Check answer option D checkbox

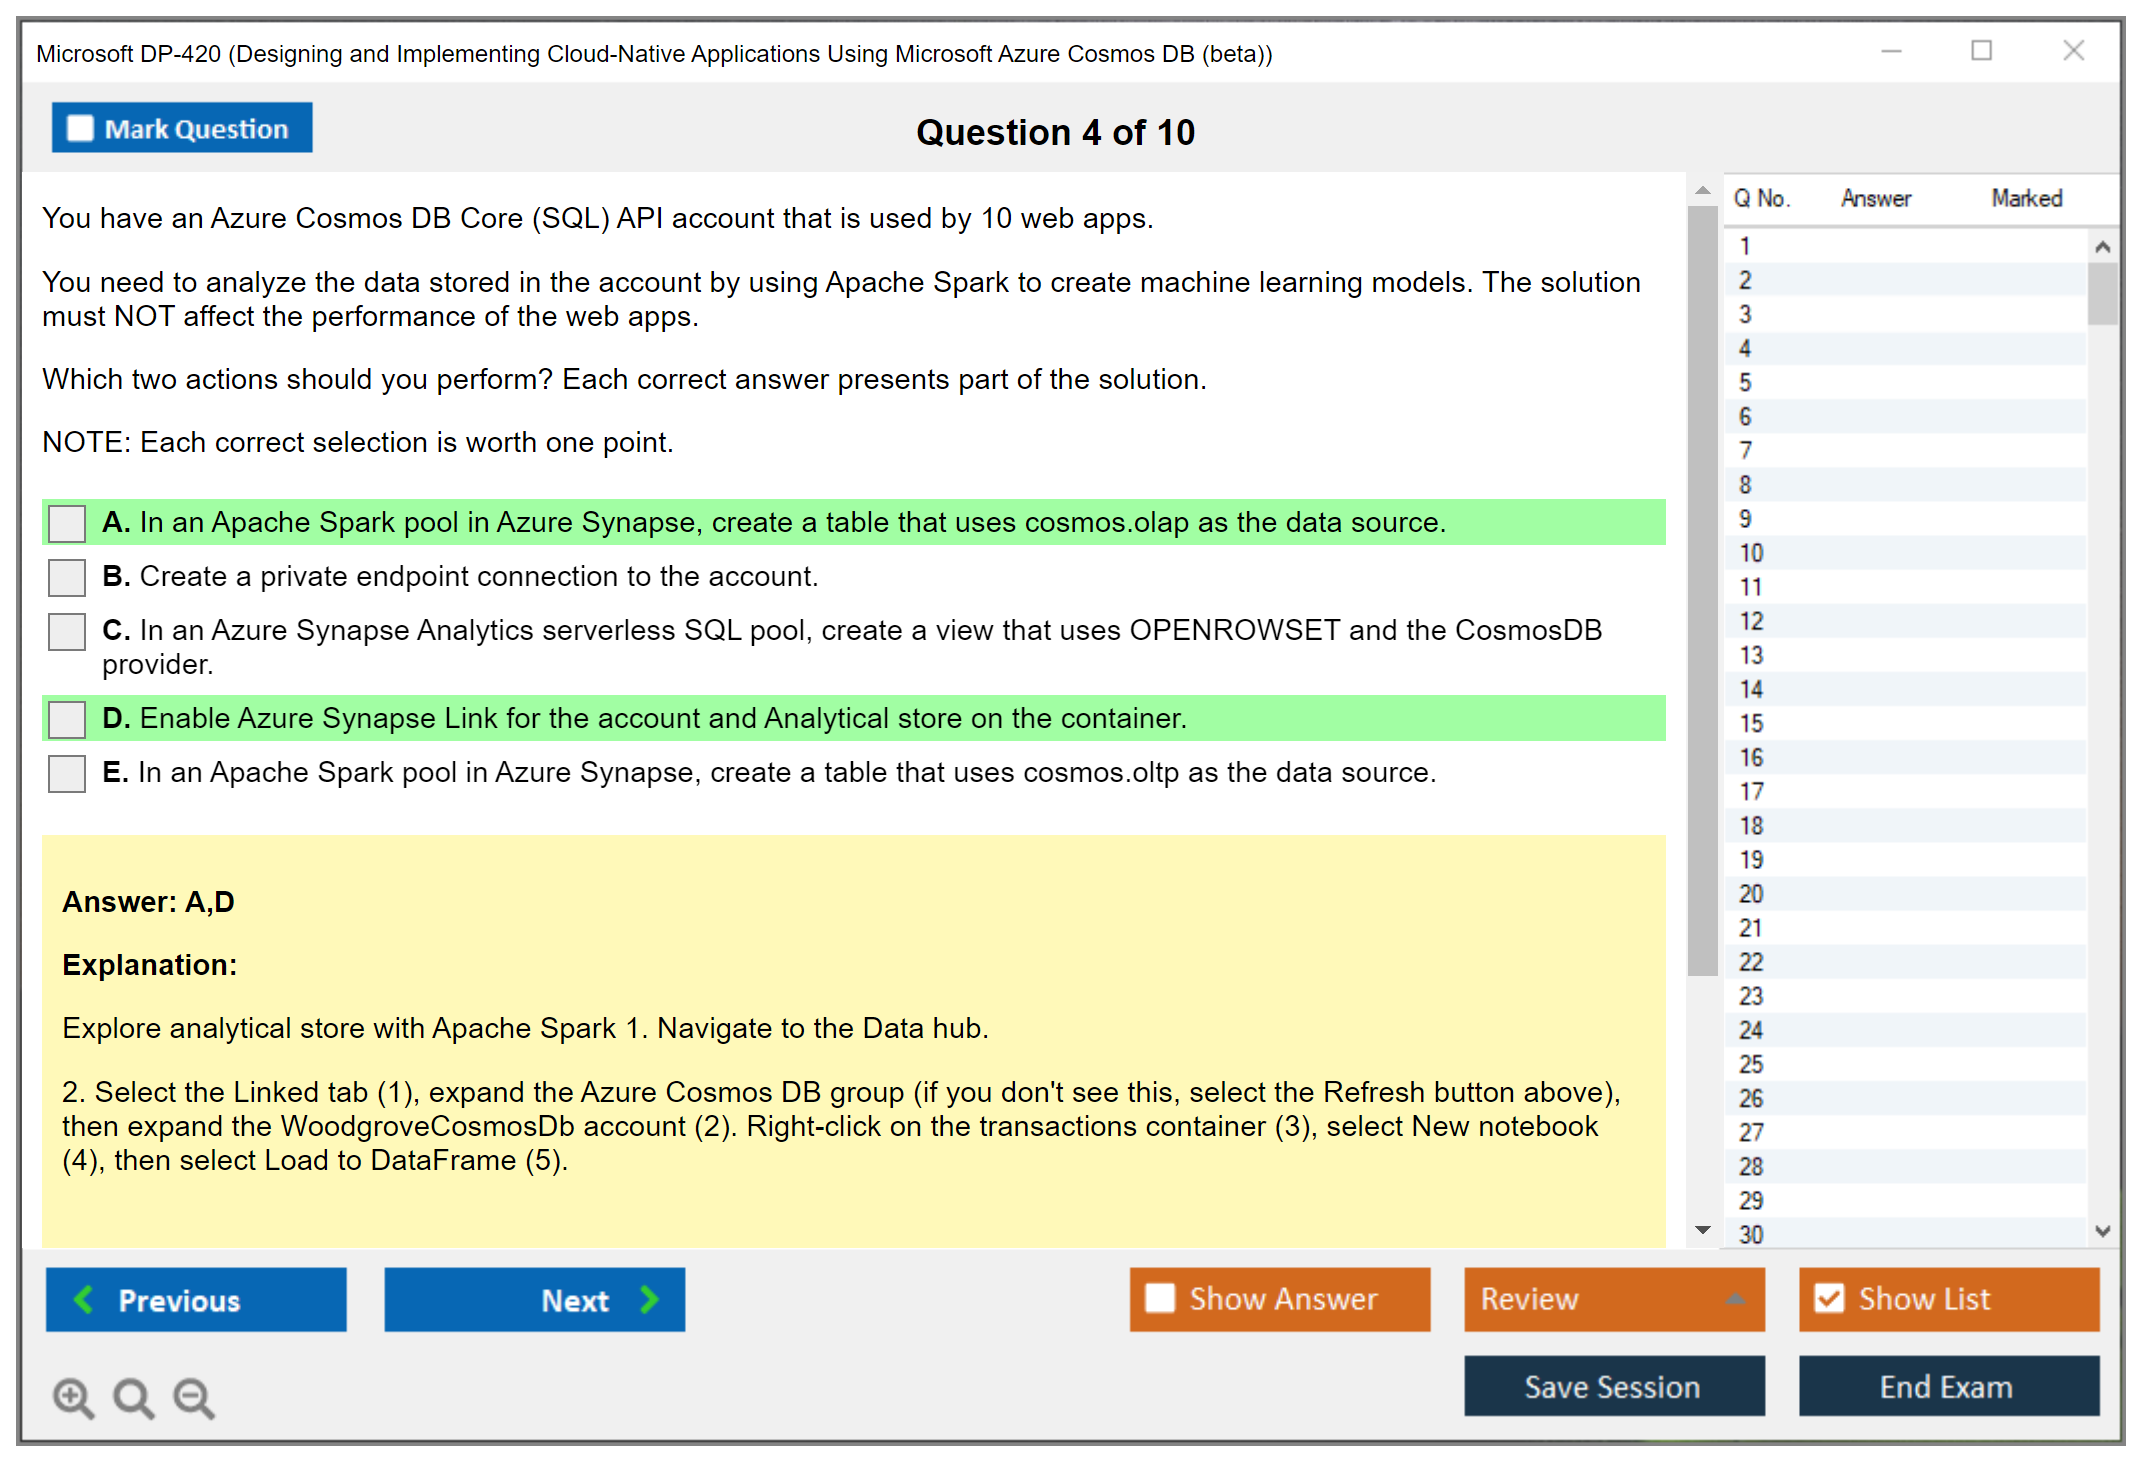[x=67, y=719]
